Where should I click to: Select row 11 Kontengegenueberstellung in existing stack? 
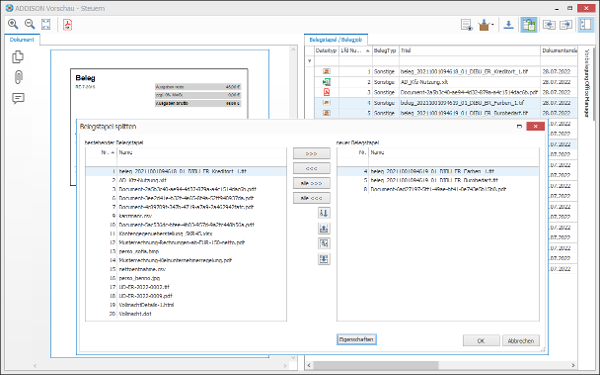tap(186, 233)
